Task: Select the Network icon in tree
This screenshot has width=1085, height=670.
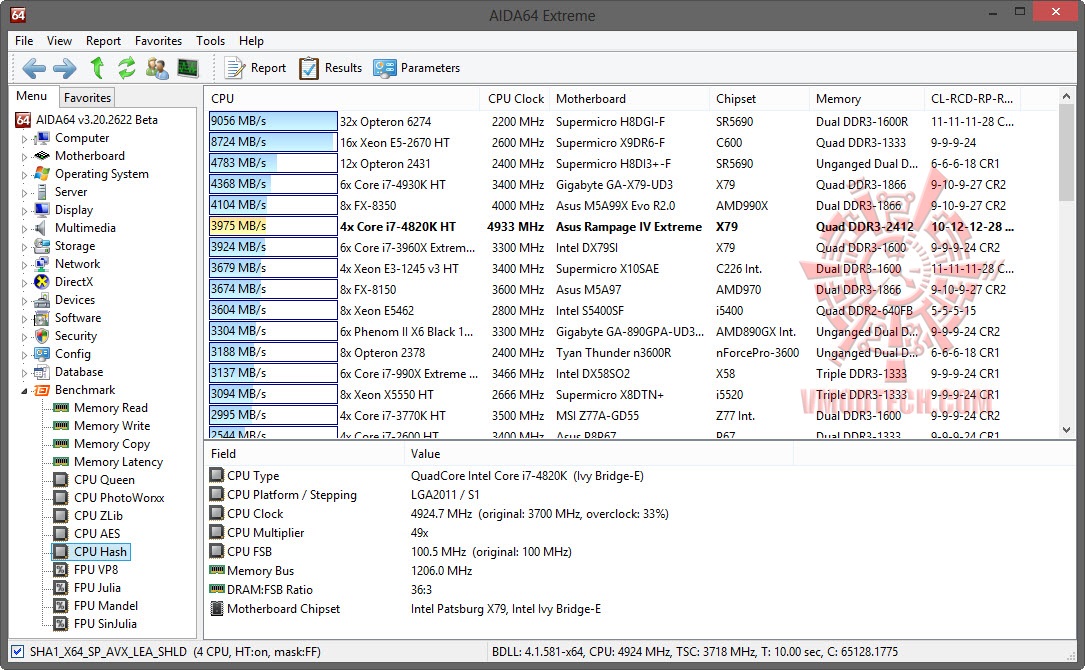Action: (42, 264)
